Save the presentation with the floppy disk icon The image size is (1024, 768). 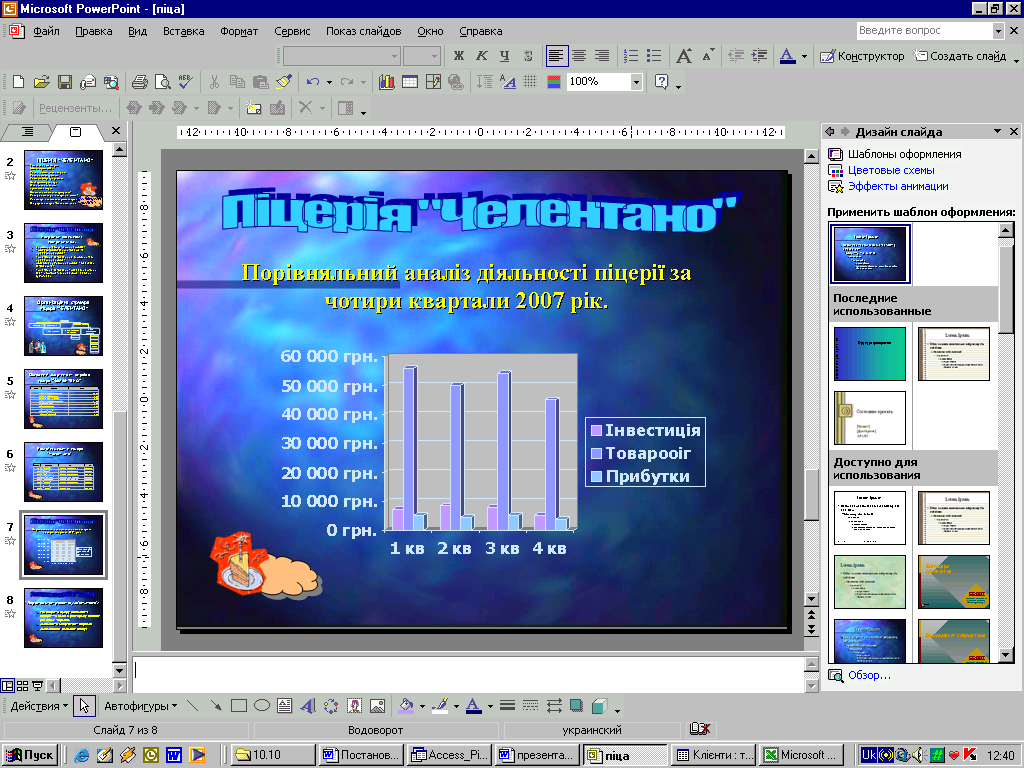tap(64, 82)
